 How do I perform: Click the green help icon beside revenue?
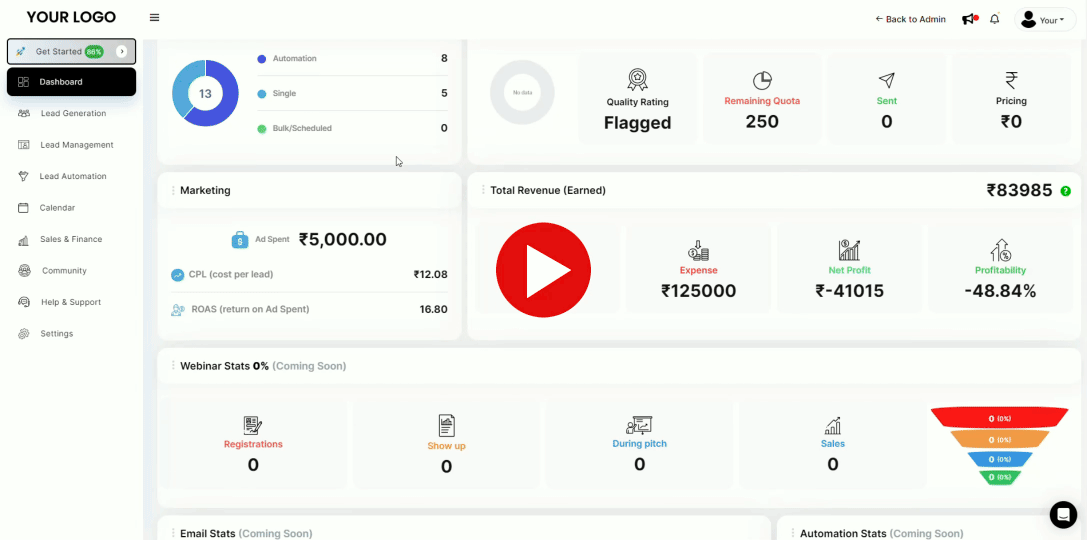pyautogui.click(x=1065, y=191)
